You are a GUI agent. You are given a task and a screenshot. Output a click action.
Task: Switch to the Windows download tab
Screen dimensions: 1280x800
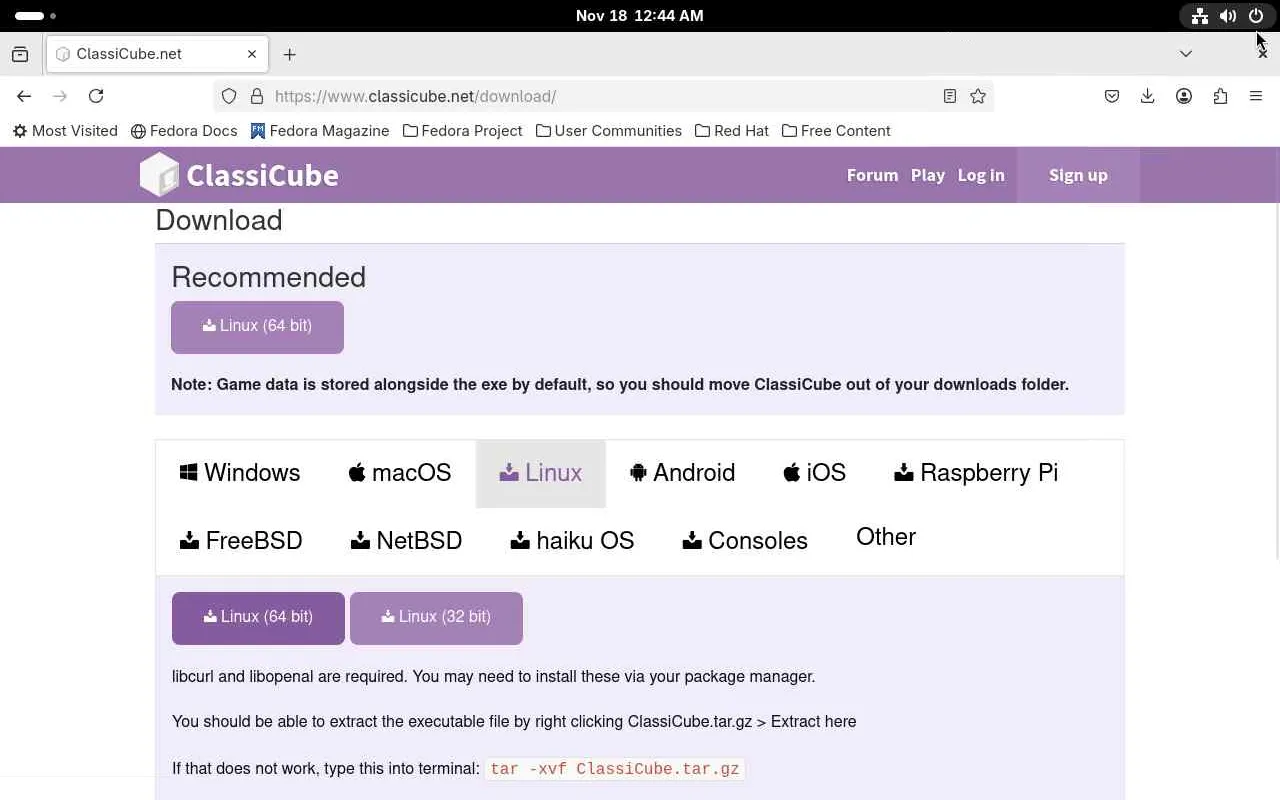point(240,473)
